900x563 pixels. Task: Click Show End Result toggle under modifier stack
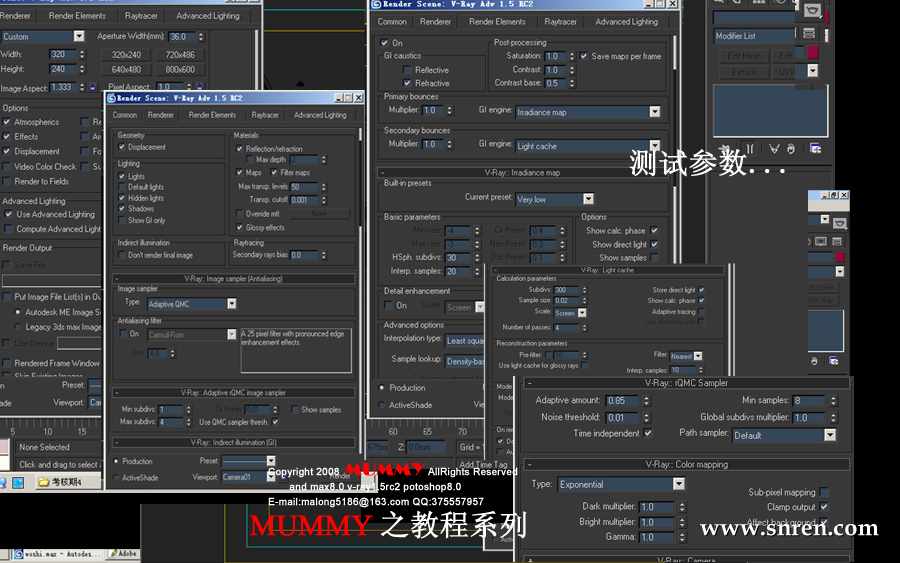(x=750, y=149)
